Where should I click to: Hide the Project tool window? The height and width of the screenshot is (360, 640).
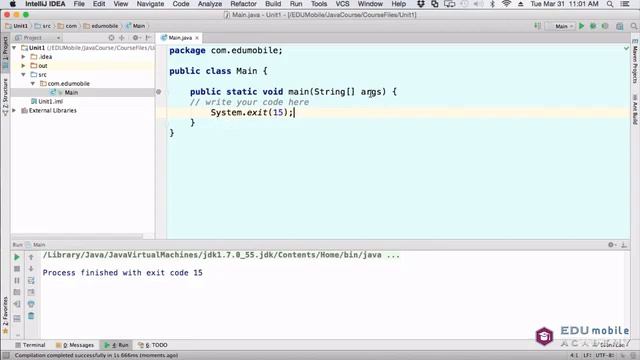click(x=148, y=38)
